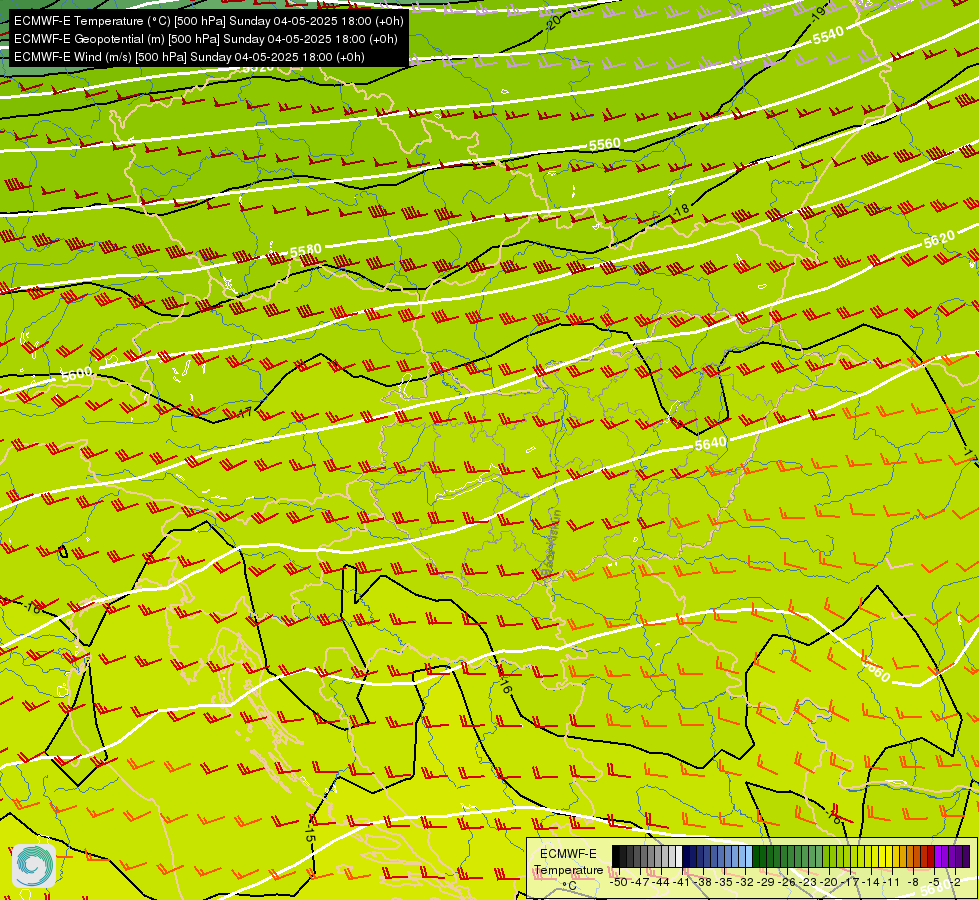
Task: Click the -11 legend tick label
Action: tap(891, 882)
